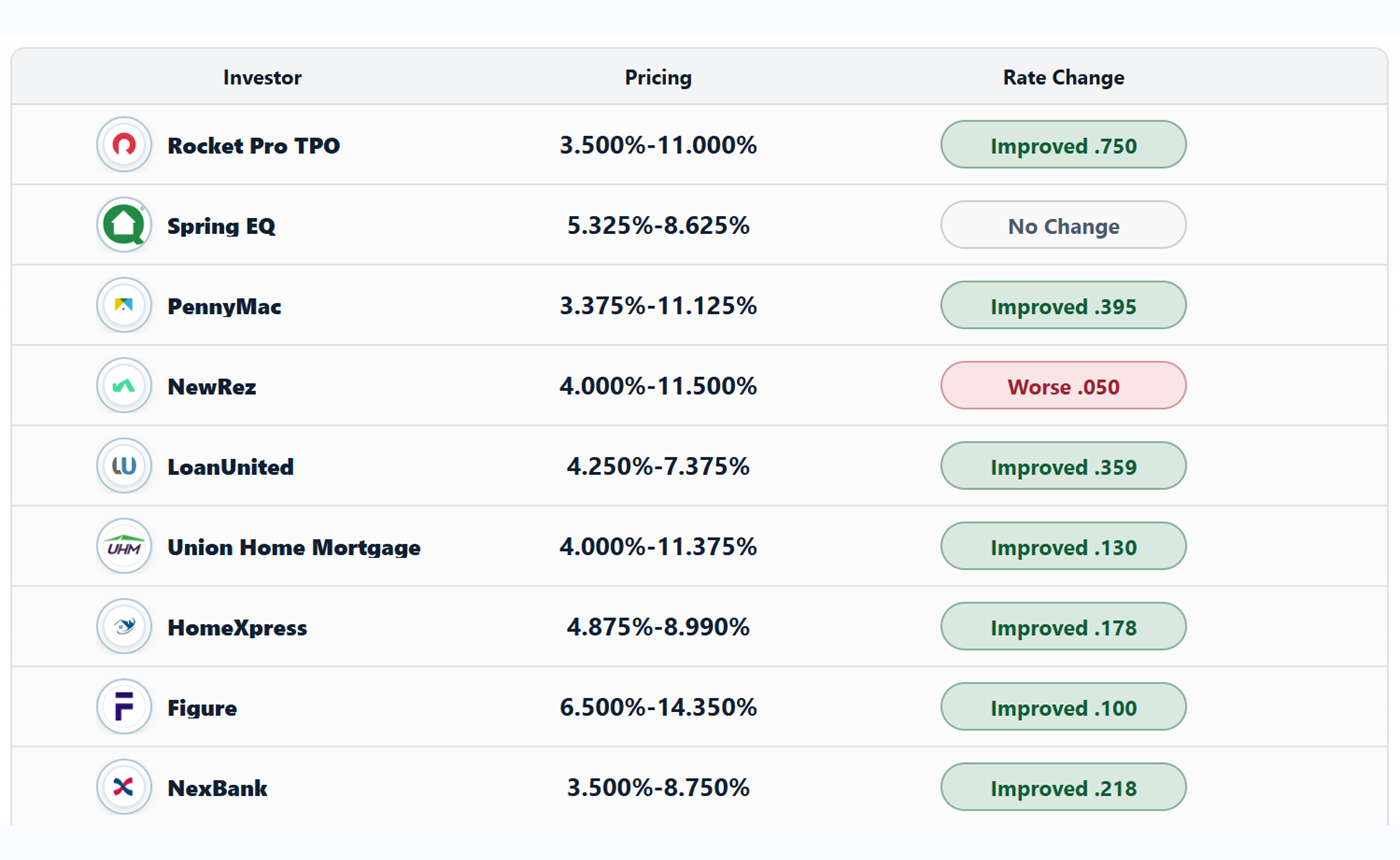Click the 5.325%-8.625% pricing value
Screen dimensions: 1400x860
pos(658,226)
